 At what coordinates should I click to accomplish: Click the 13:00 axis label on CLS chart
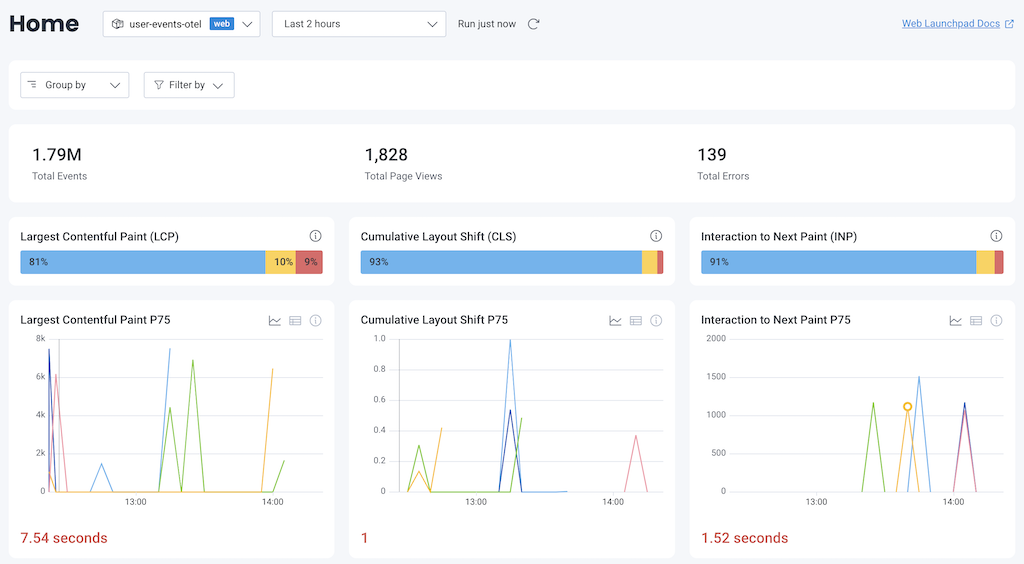(x=476, y=502)
